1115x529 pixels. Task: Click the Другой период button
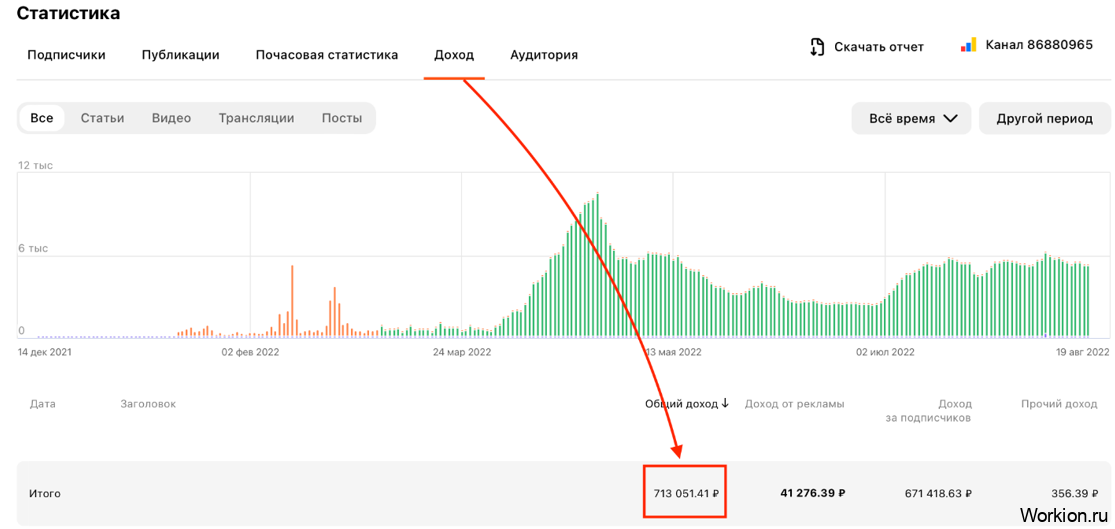coord(1045,119)
